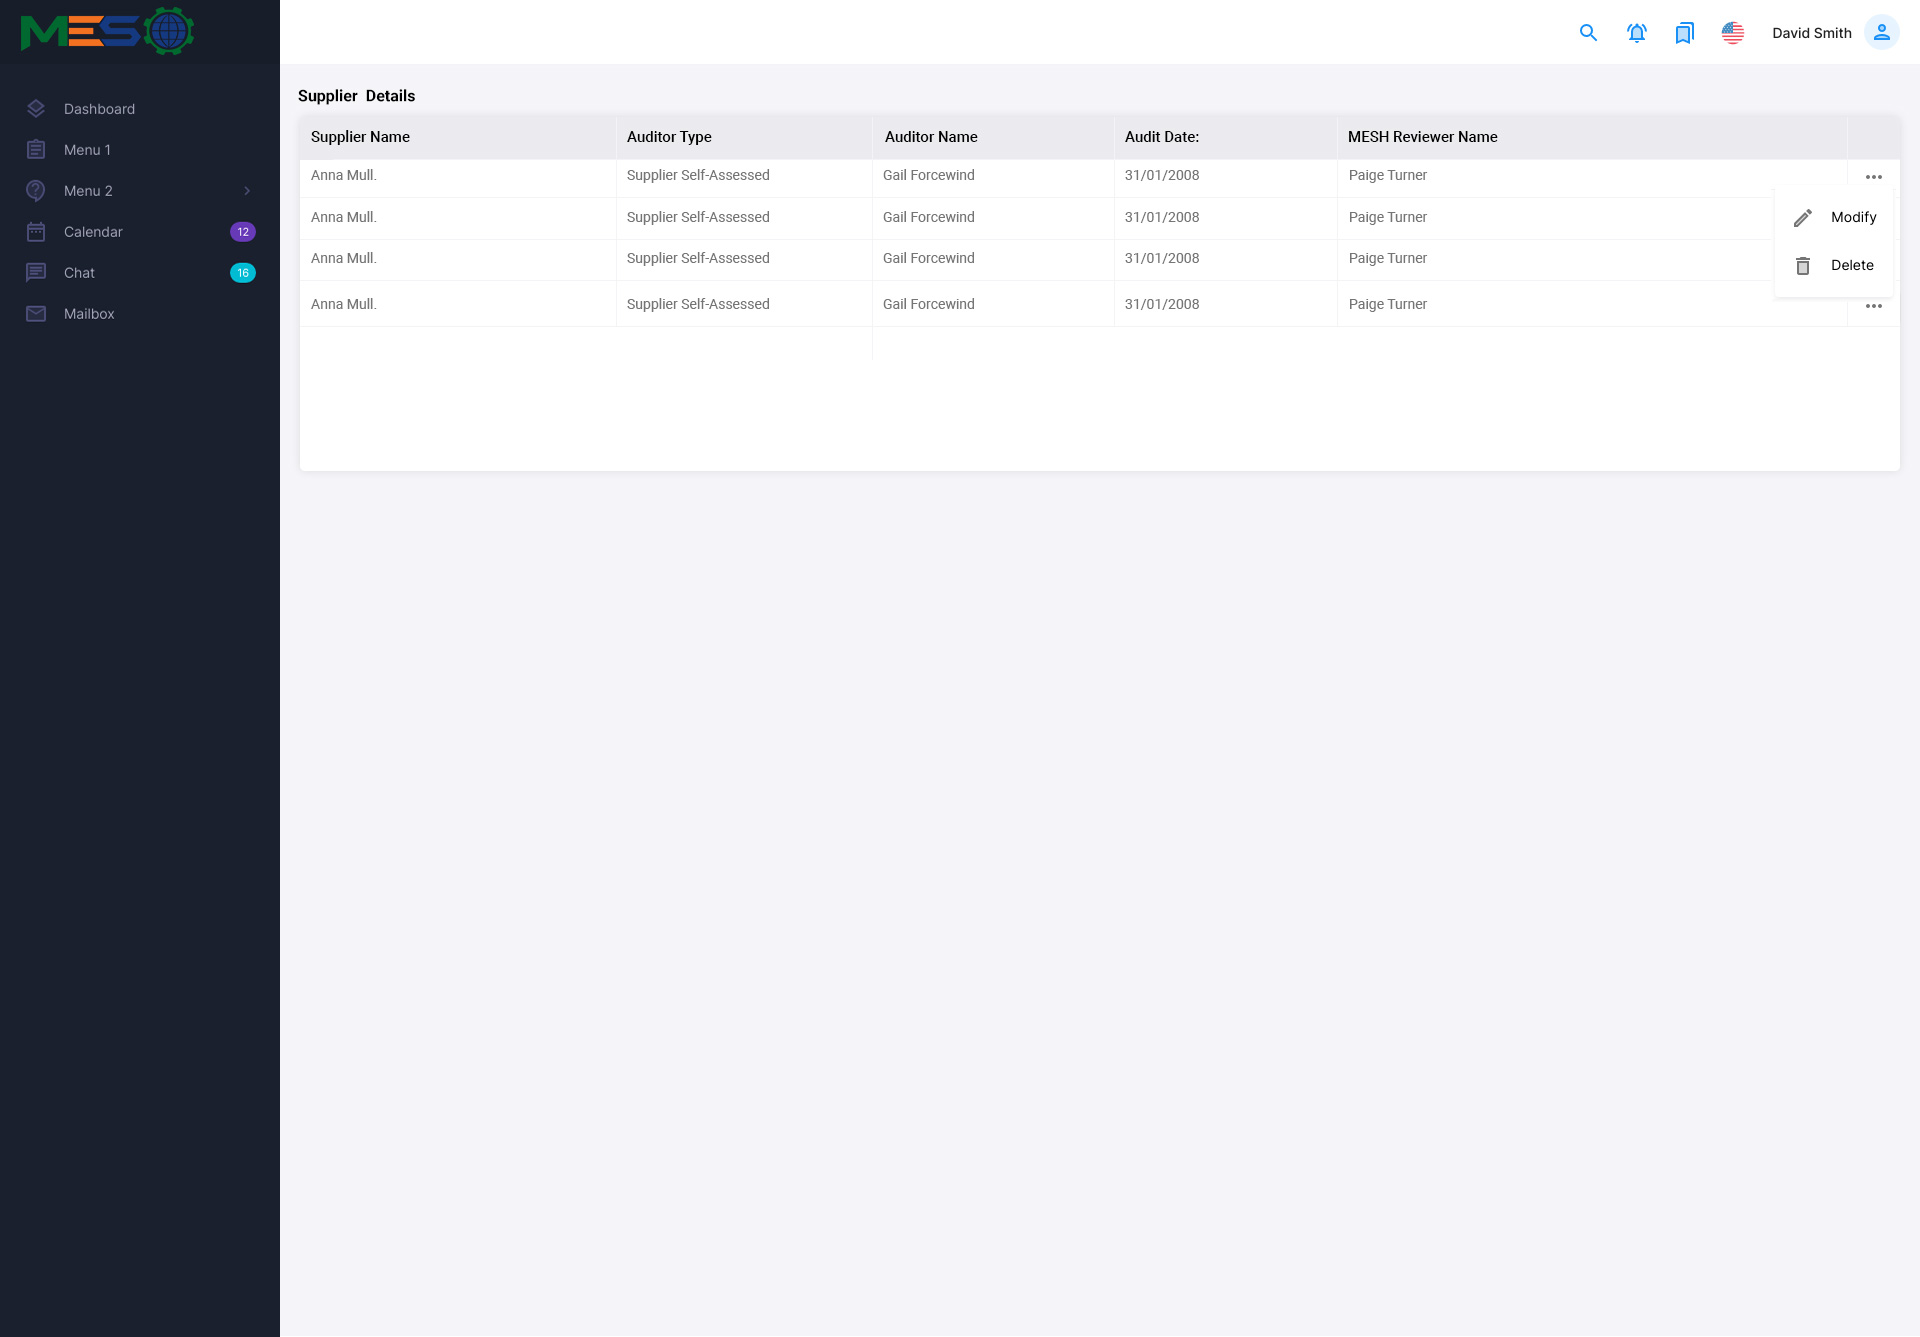This screenshot has height=1337, width=1920.
Task: Open the last row's three-dot menu
Action: [x=1873, y=306]
